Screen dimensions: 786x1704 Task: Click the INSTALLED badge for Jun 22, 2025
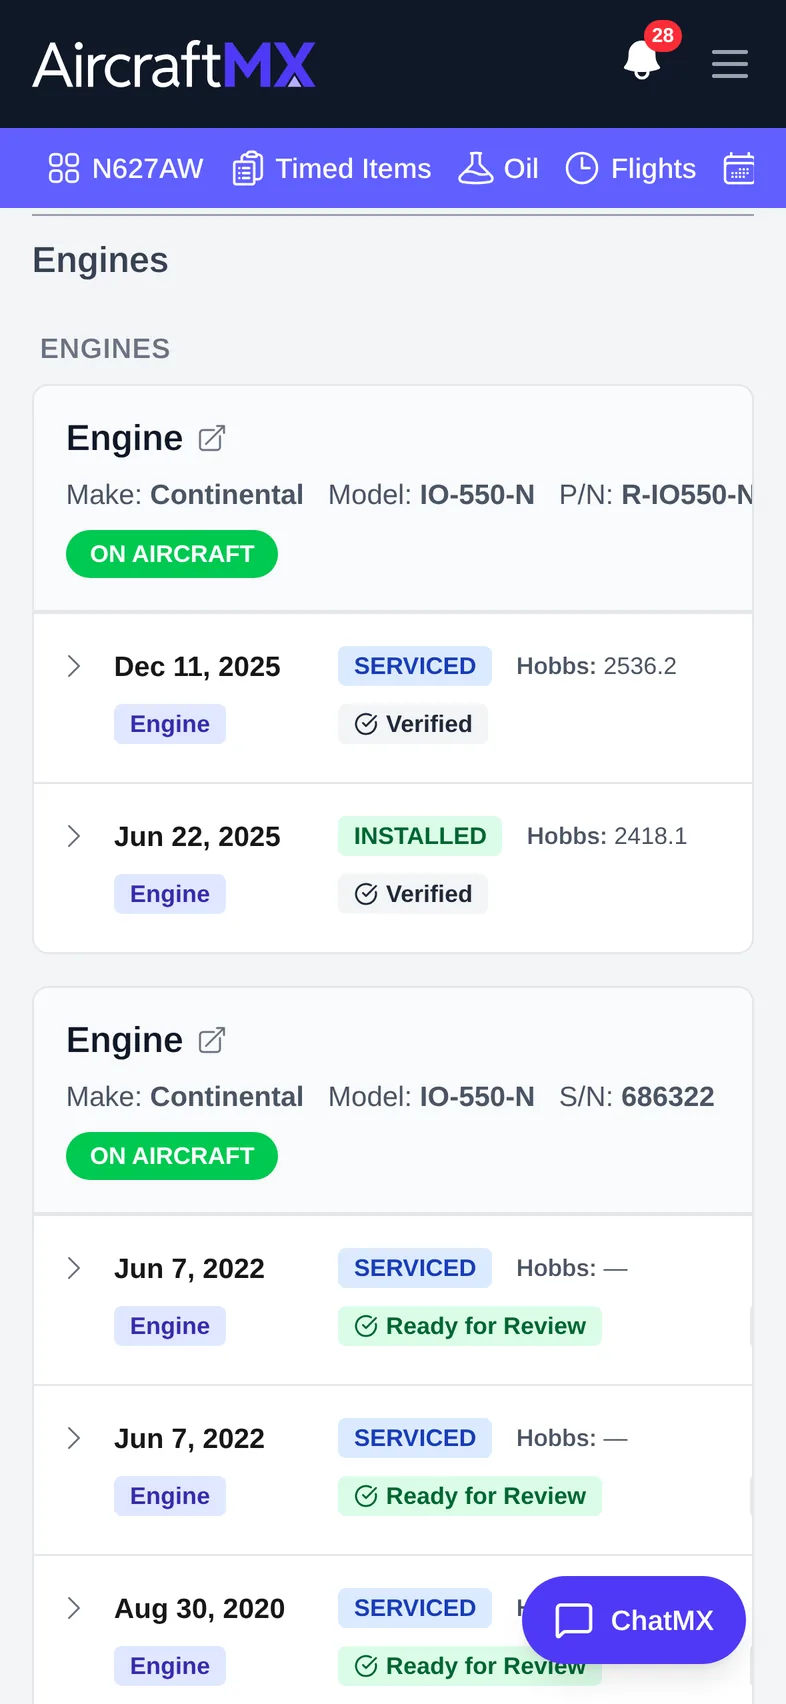coord(420,836)
